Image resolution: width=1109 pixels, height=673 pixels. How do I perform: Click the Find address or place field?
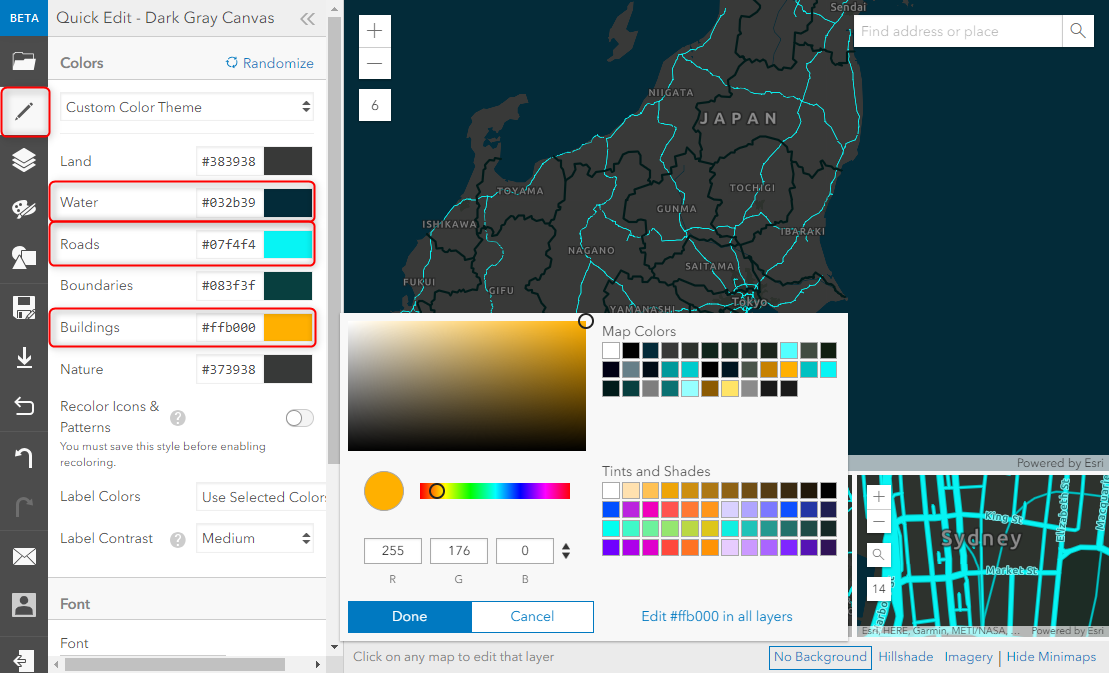point(958,31)
